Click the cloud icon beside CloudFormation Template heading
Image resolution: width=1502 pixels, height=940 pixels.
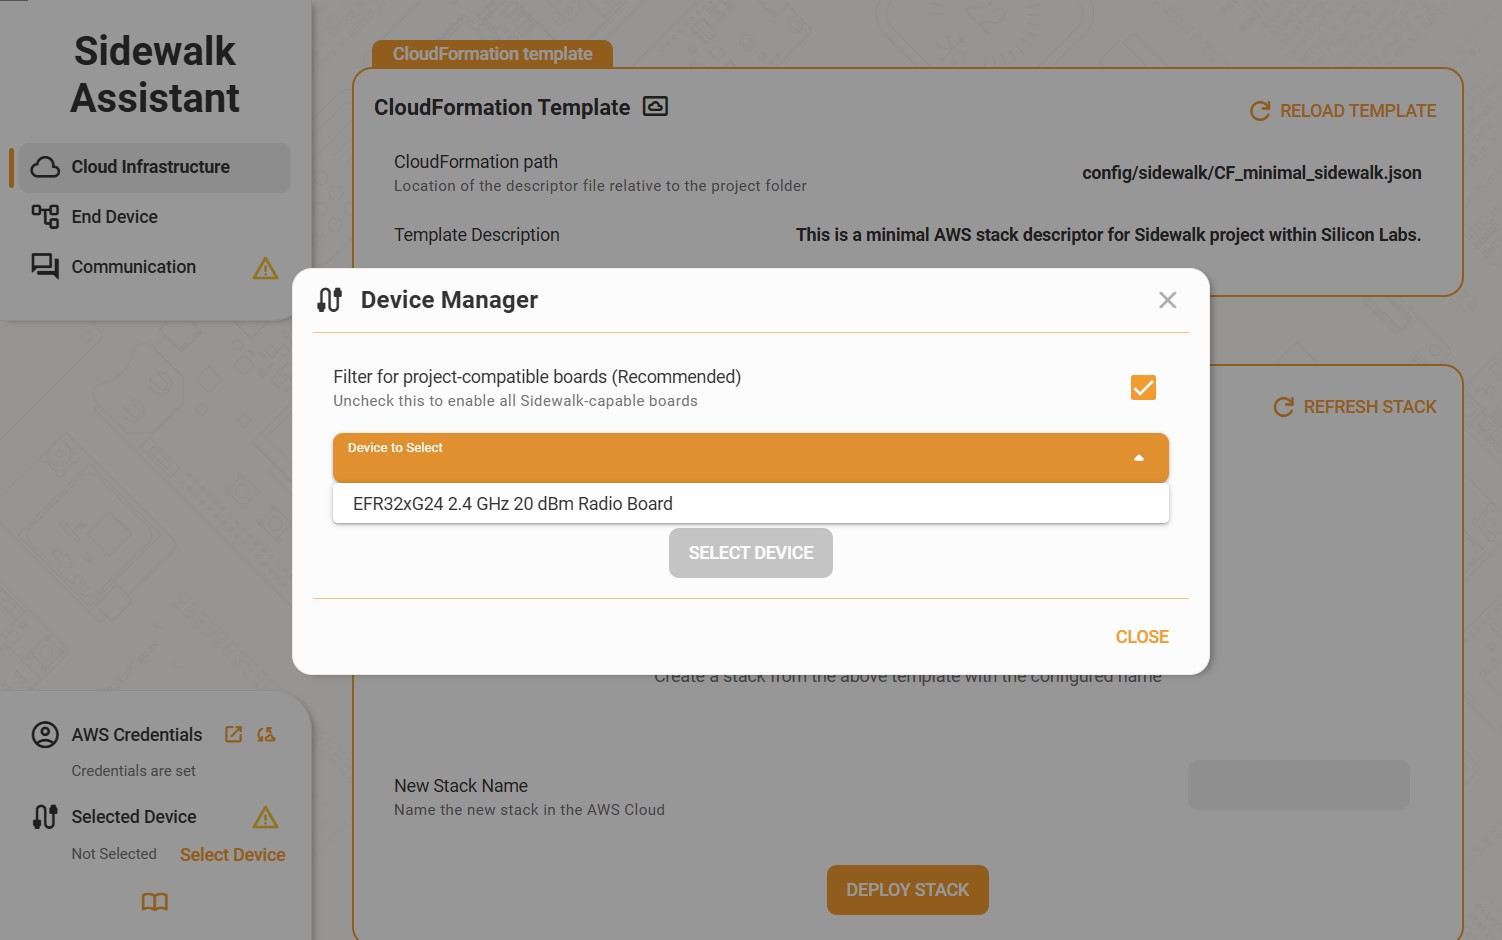655,107
